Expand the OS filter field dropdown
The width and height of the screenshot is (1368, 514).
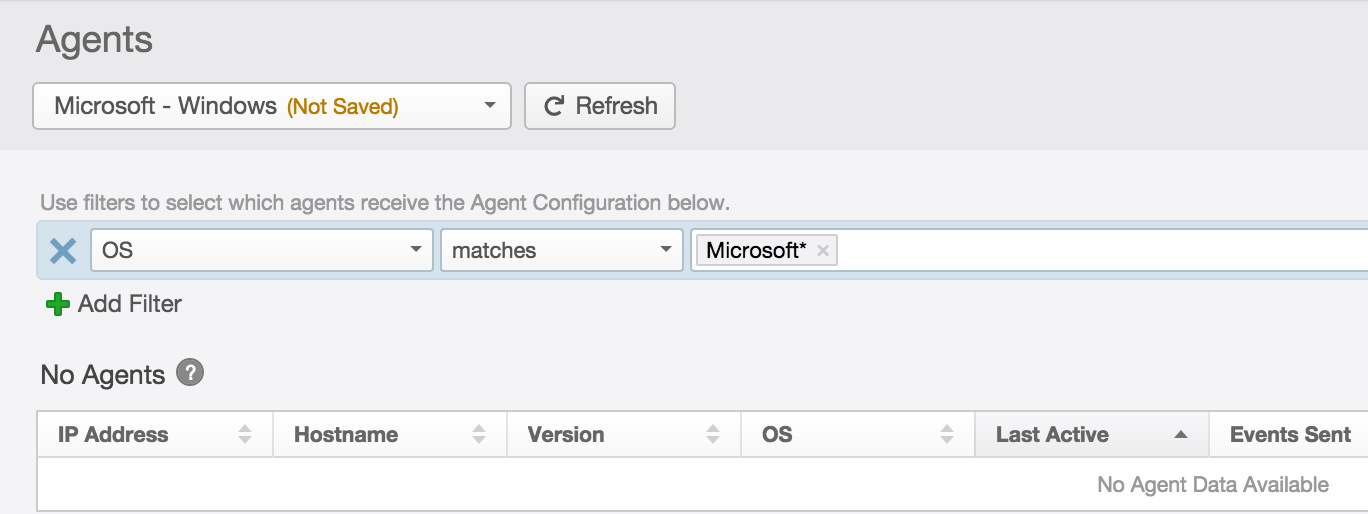click(x=416, y=250)
